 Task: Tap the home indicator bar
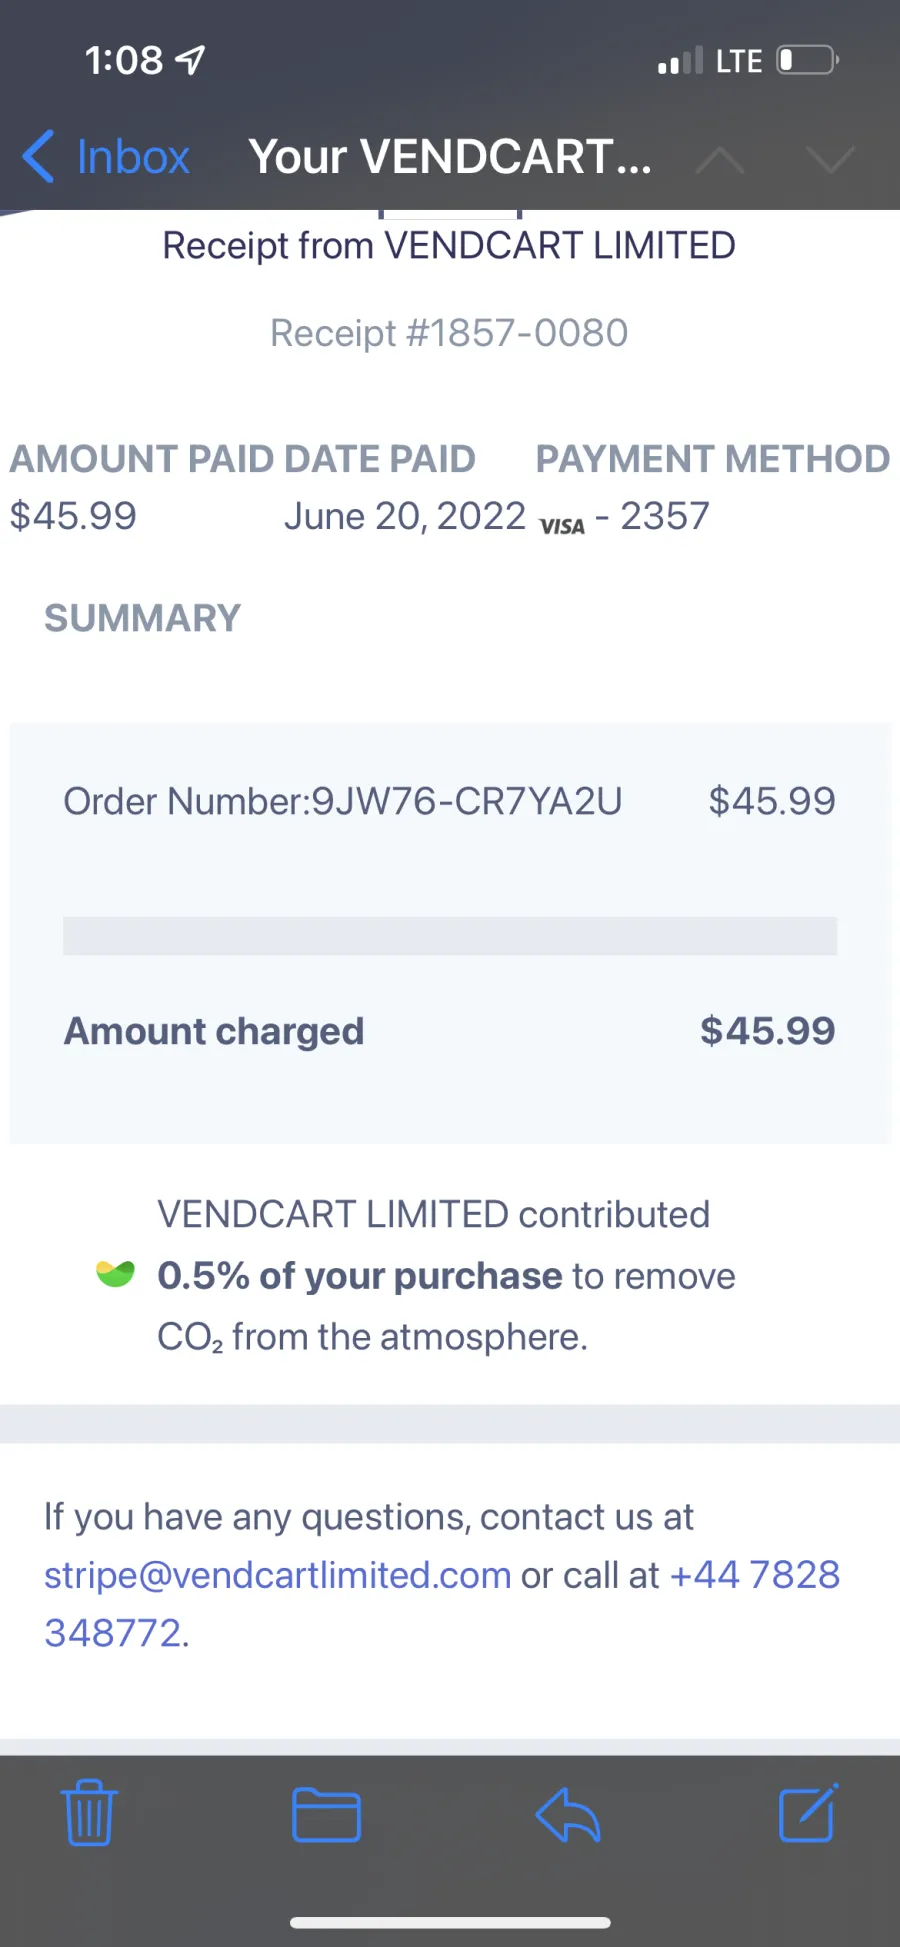(x=450, y=1922)
